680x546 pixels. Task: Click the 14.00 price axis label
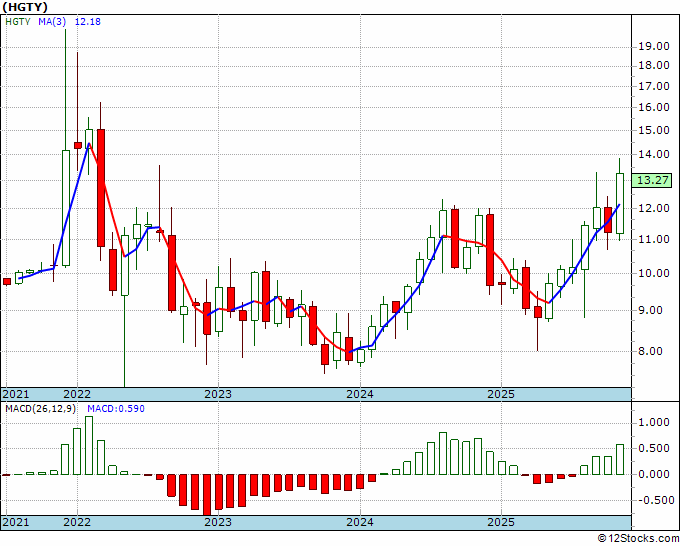pos(654,154)
